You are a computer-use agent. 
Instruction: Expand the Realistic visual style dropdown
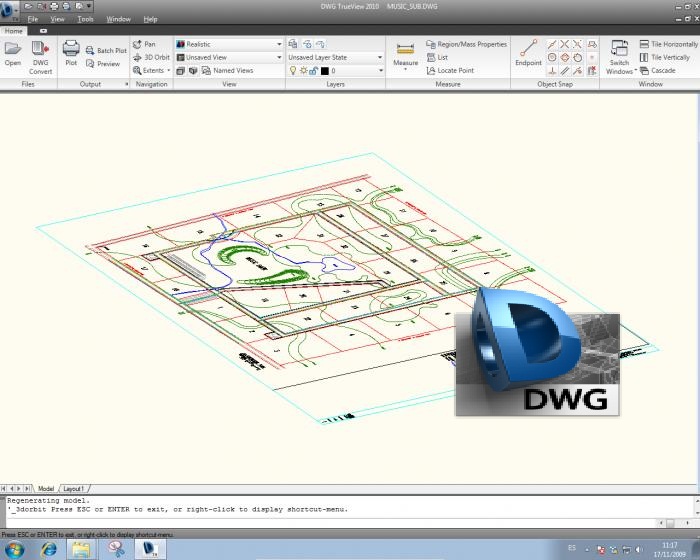coord(279,44)
